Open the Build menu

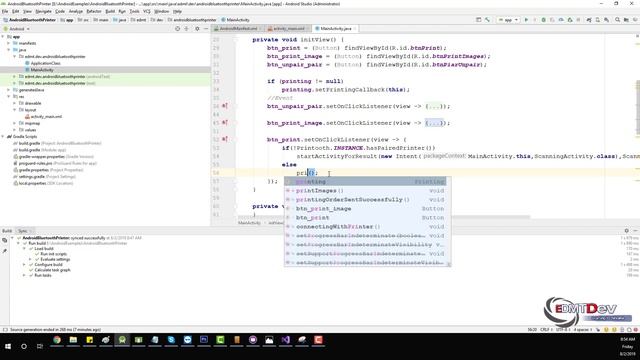pyautogui.click(x=110, y=11)
